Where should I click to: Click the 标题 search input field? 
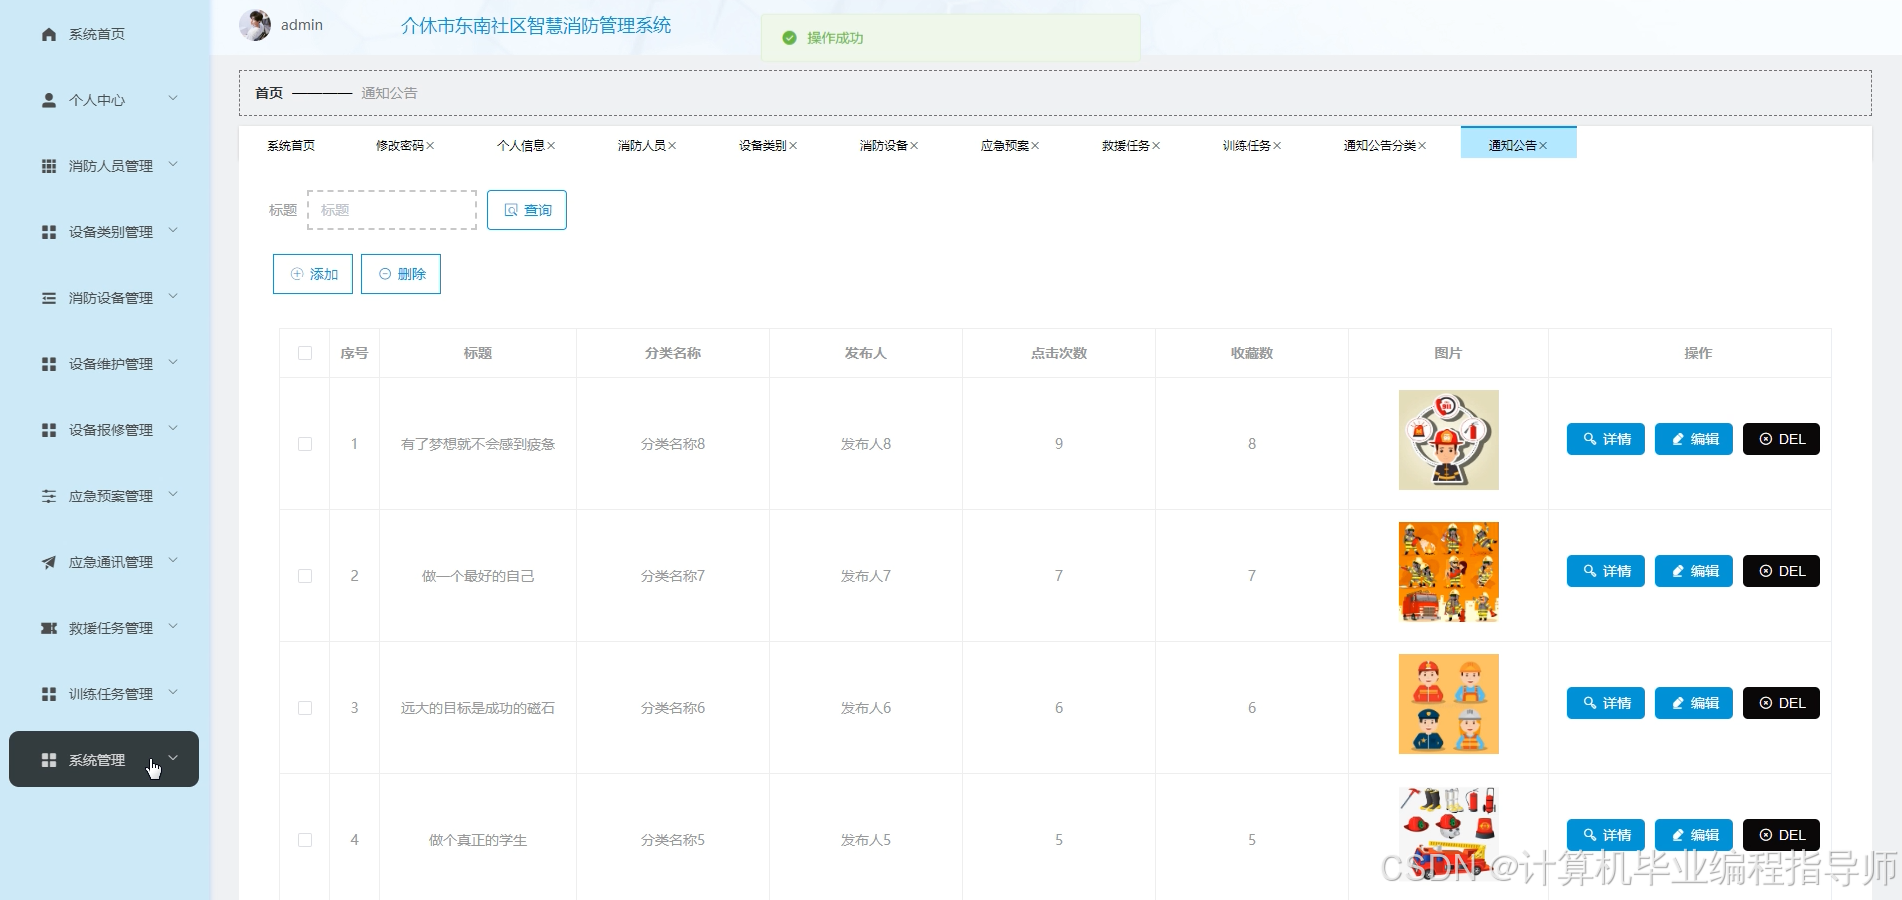pos(392,210)
